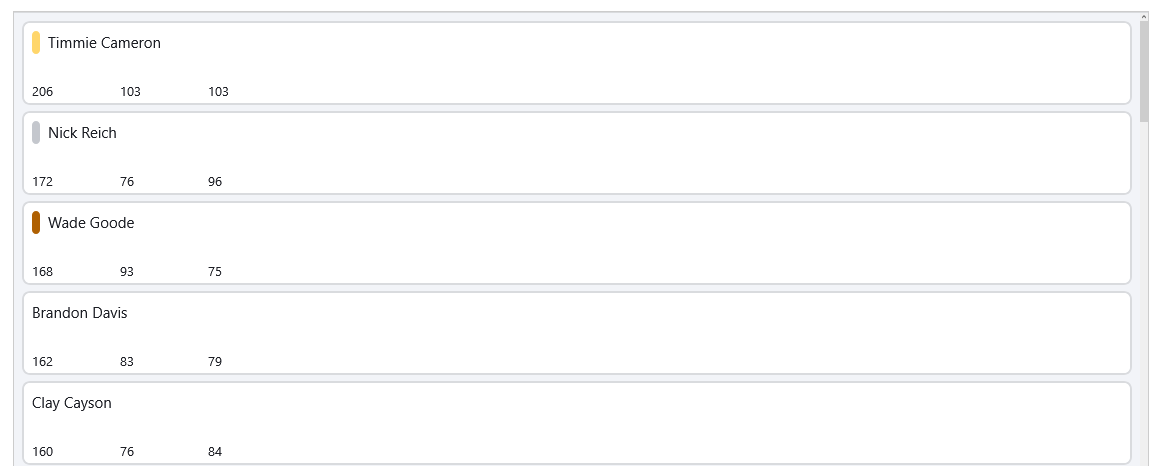This screenshot has height=466, width=1160.
Task: Click Wade Goode's total score 168
Action: [43, 272]
